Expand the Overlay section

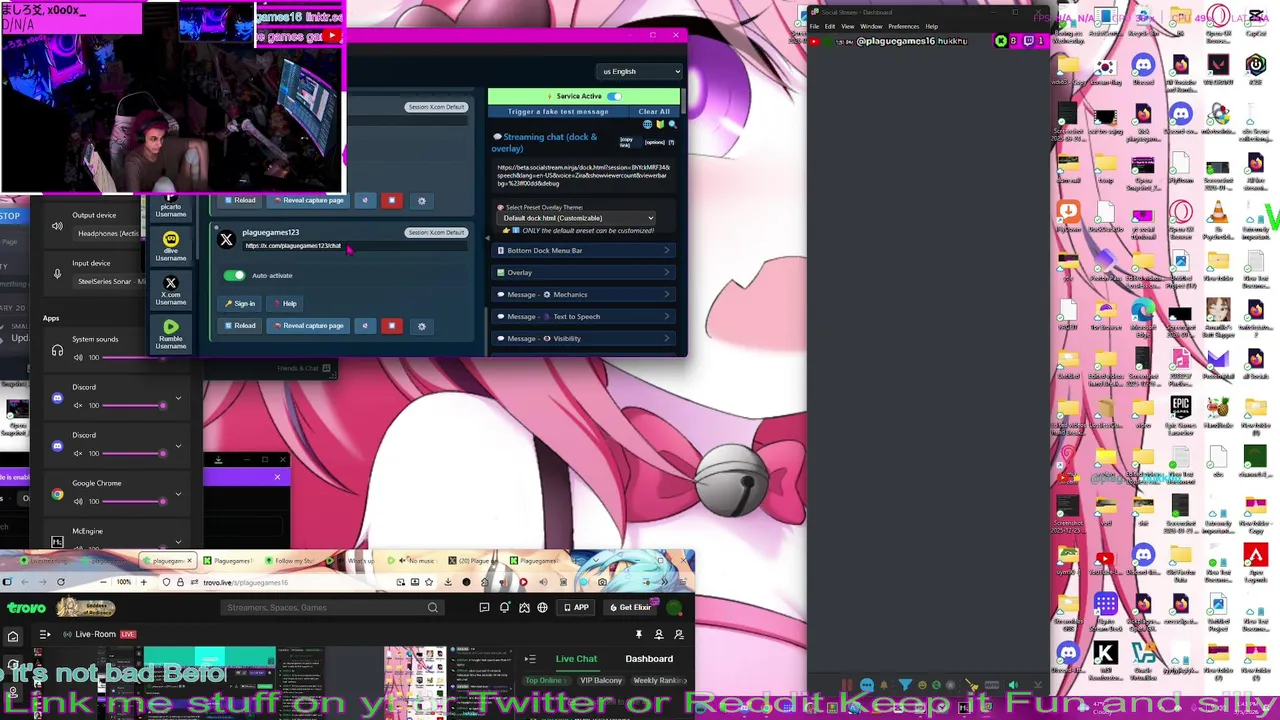[x=585, y=272]
